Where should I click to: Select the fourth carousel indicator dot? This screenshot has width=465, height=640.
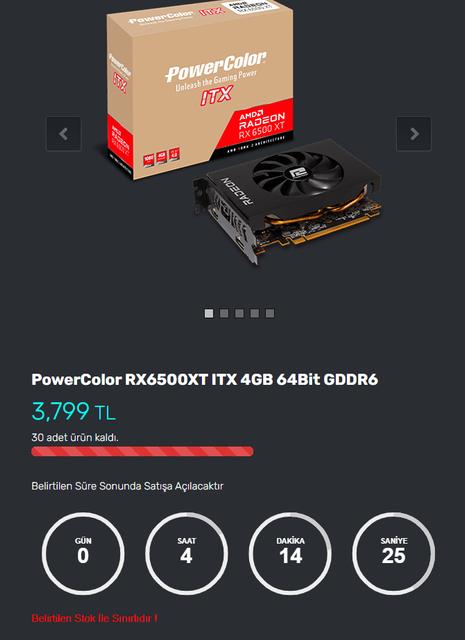click(254, 313)
